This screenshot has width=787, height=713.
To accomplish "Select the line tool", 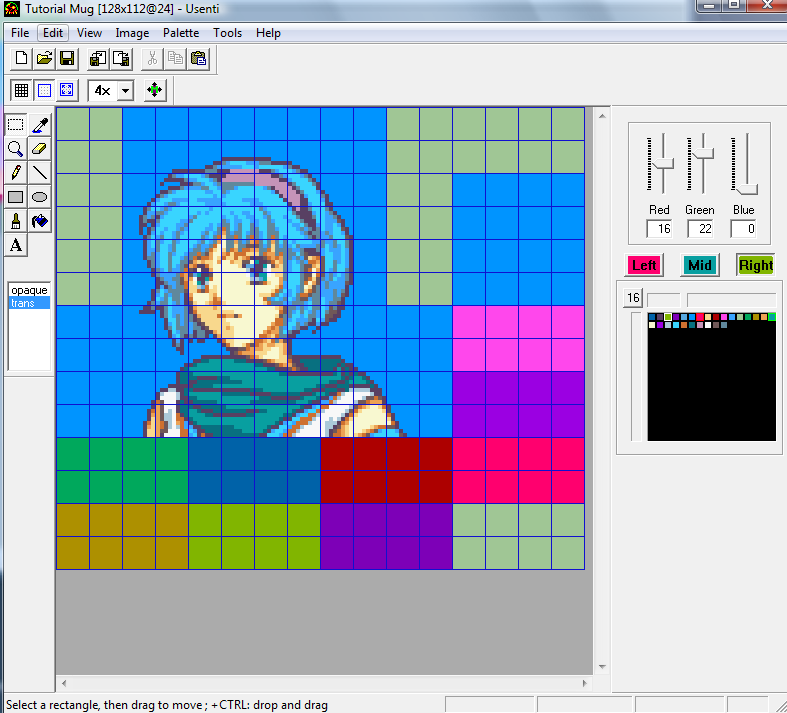I will tap(40, 173).
